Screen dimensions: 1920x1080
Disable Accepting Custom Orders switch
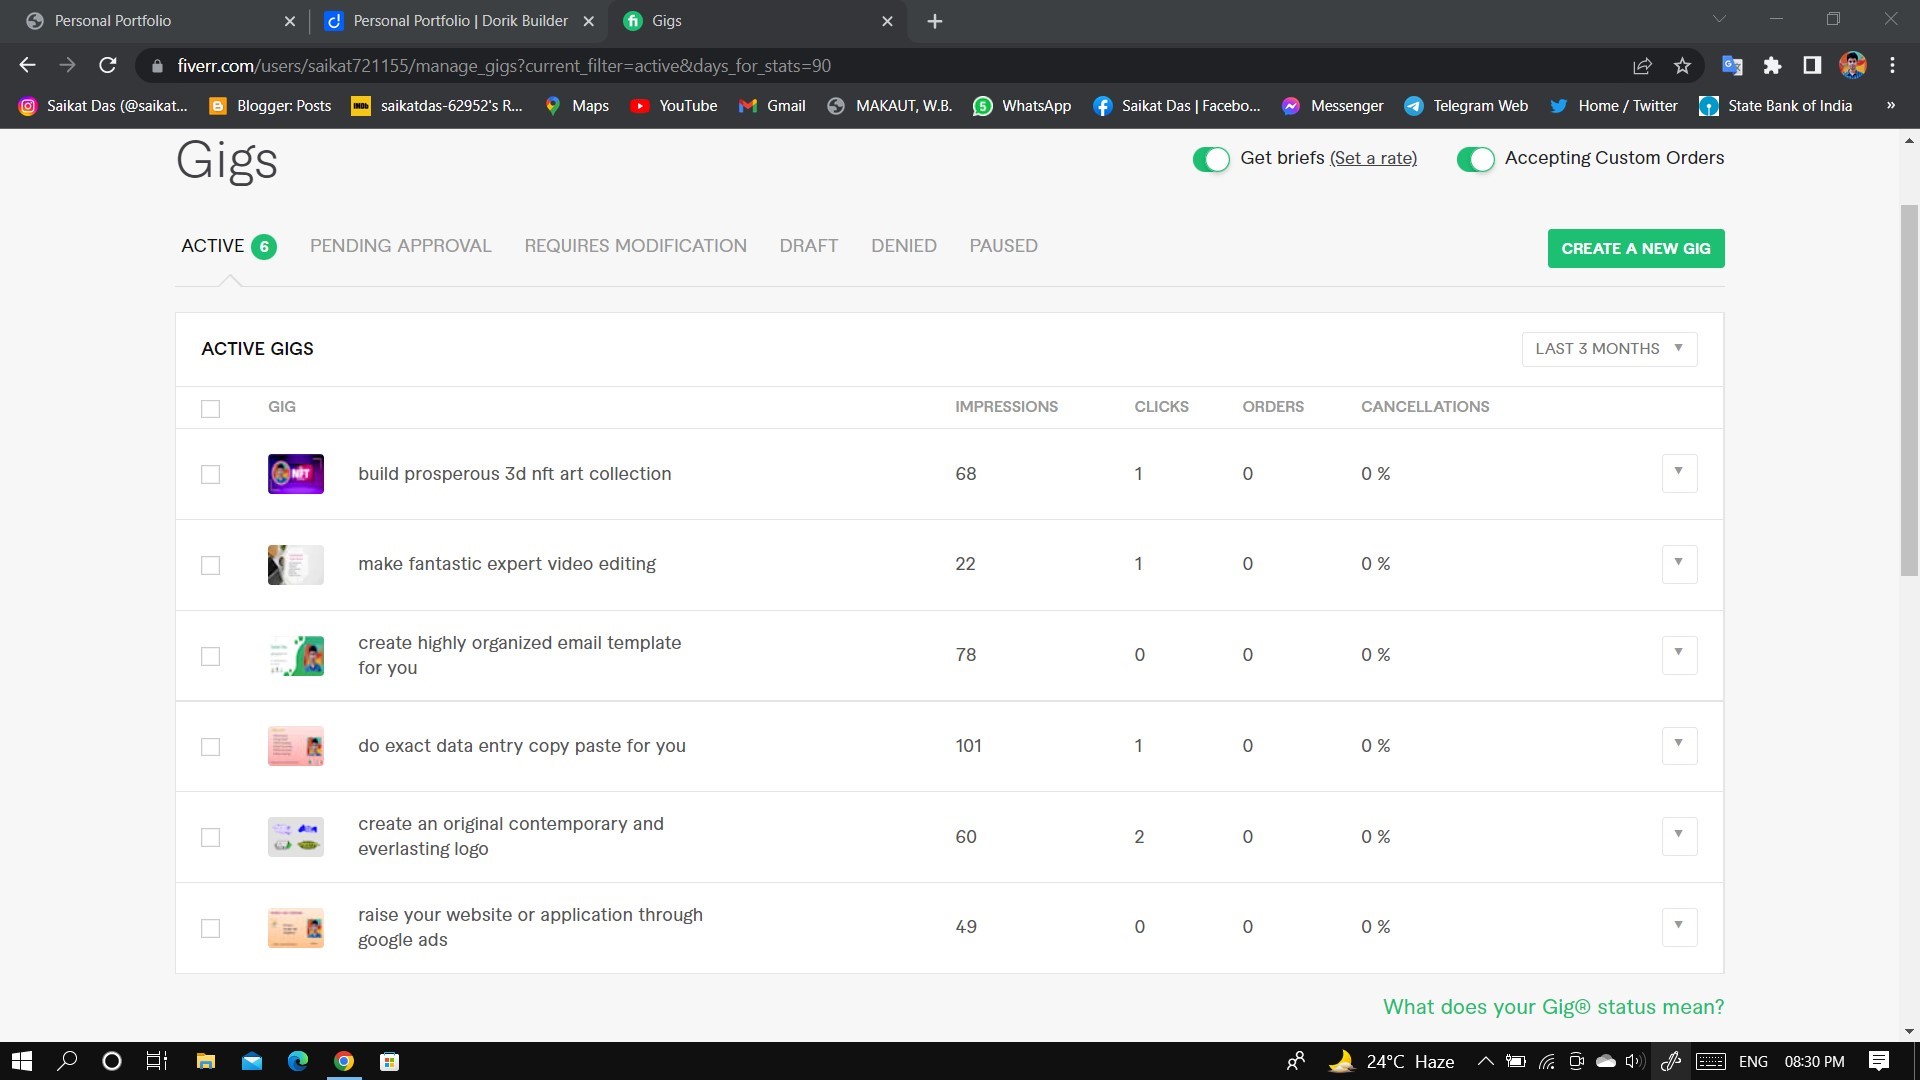[x=1475, y=159]
